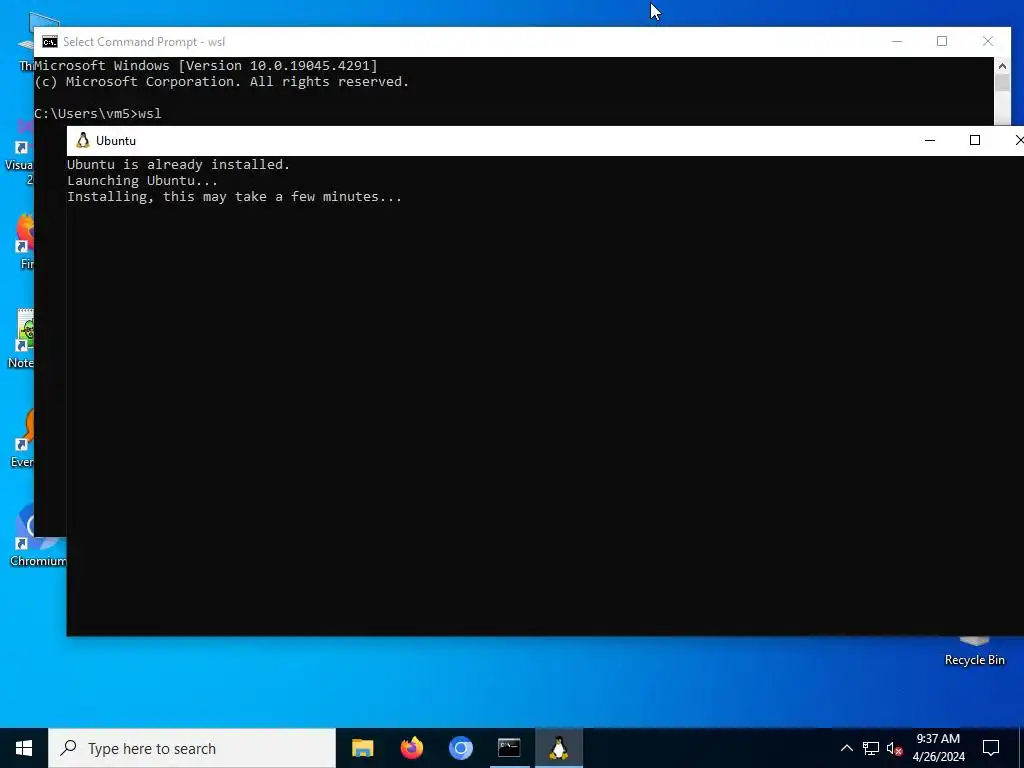Open network status tray icon
1024x768 pixels.
(871, 748)
